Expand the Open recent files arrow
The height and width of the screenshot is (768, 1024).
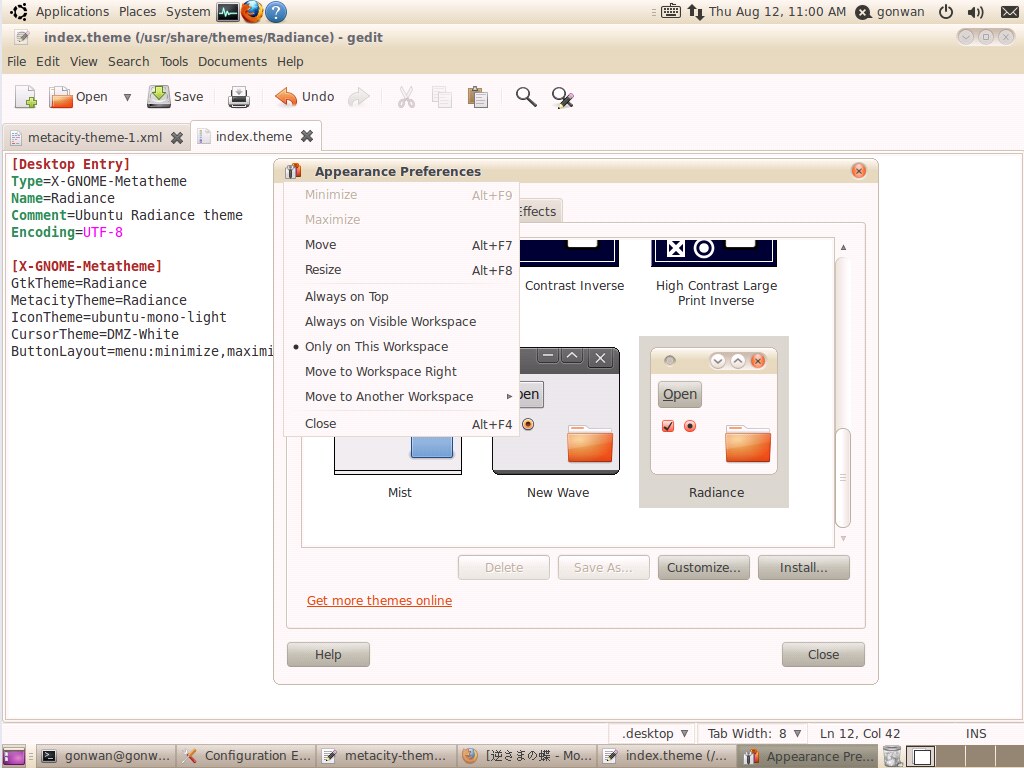tap(127, 97)
